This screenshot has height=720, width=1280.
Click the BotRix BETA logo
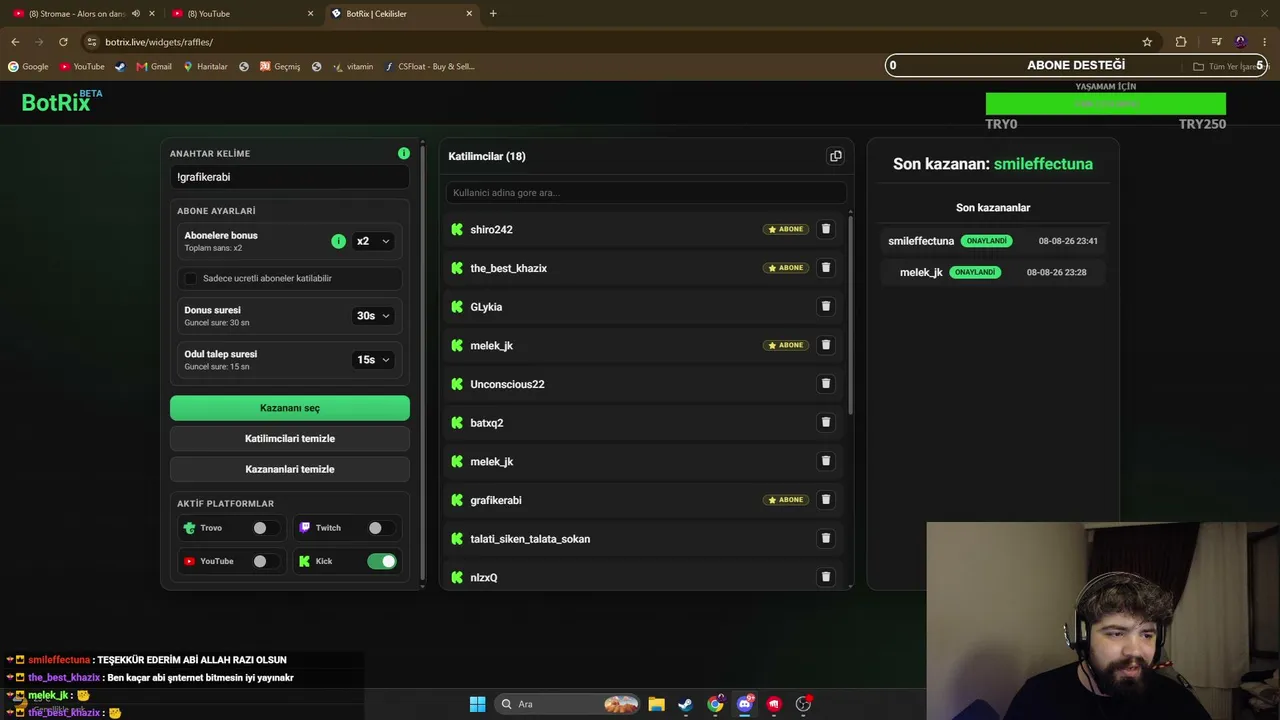click(62, 101)
